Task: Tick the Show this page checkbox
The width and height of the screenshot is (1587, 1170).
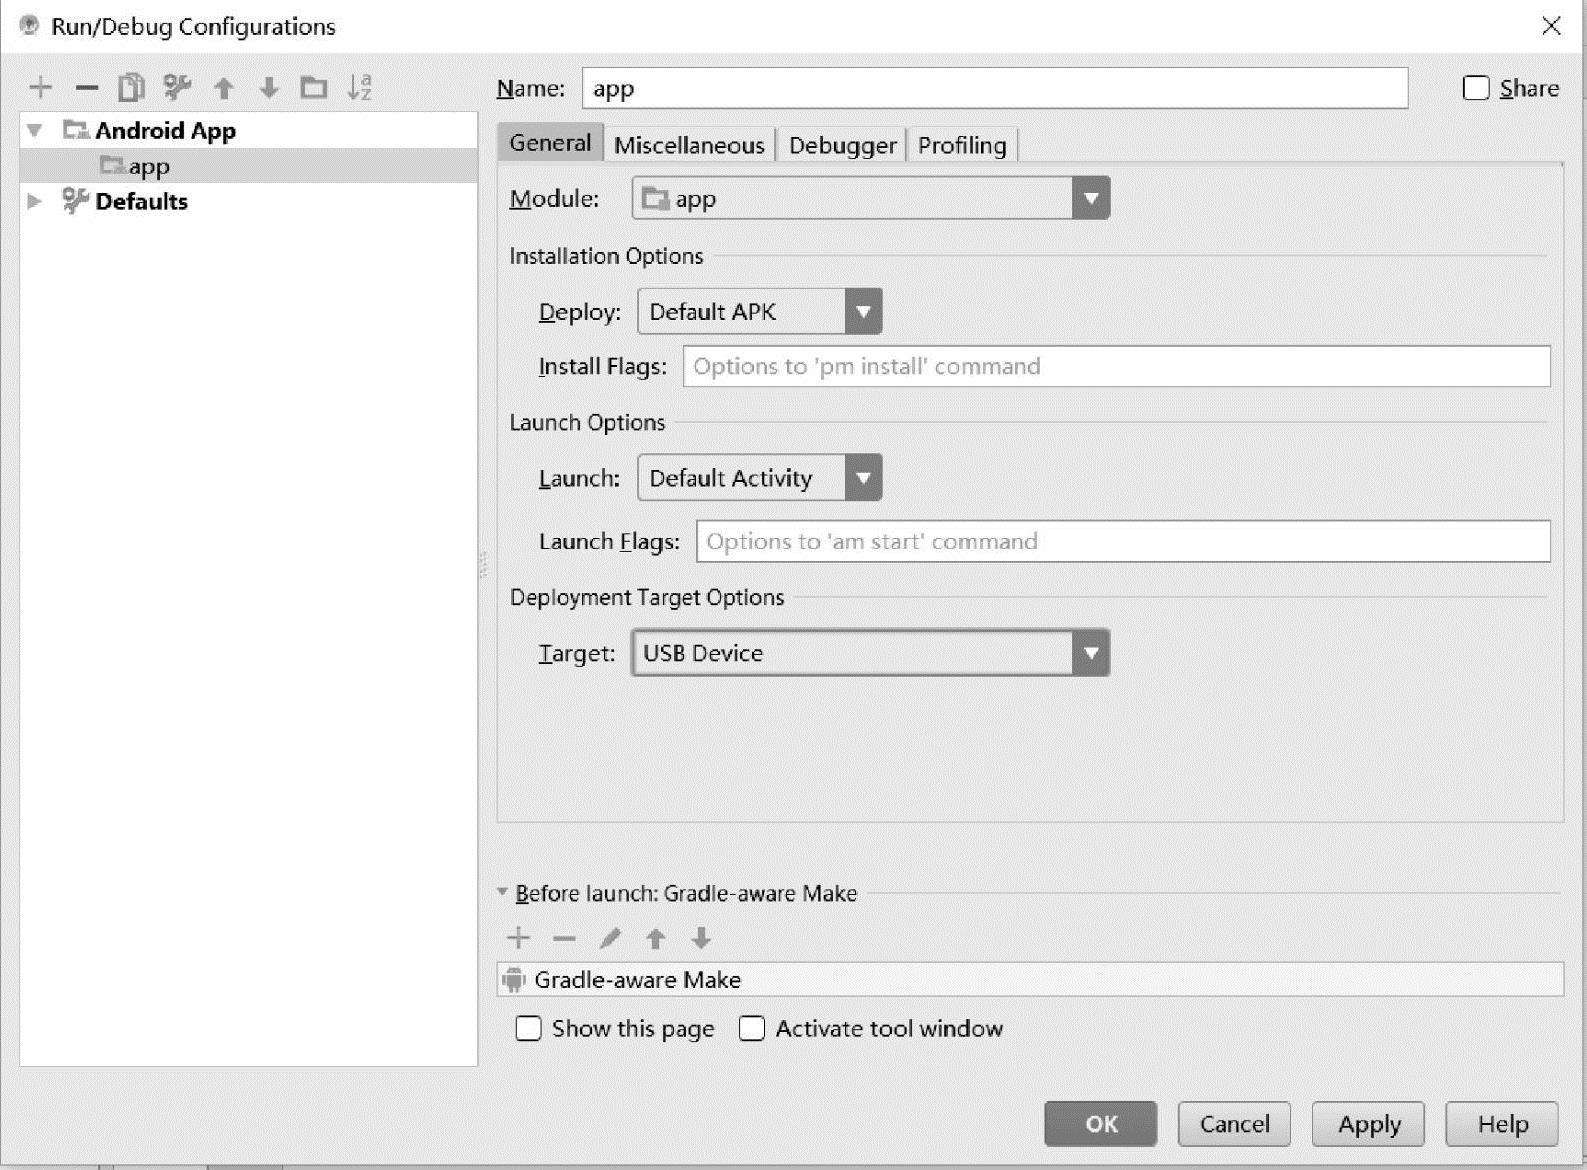Action: (528, 1029)
